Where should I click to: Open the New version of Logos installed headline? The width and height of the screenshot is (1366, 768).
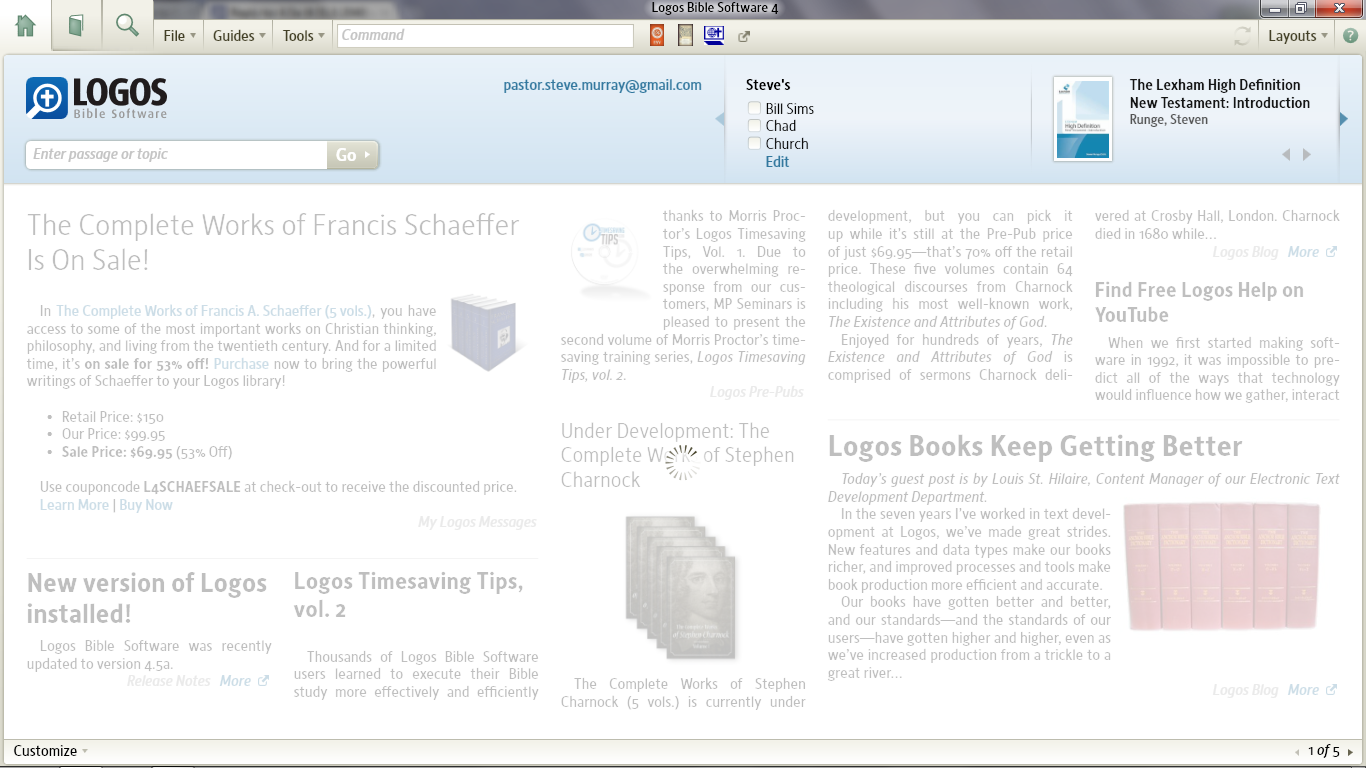[147, 598]
